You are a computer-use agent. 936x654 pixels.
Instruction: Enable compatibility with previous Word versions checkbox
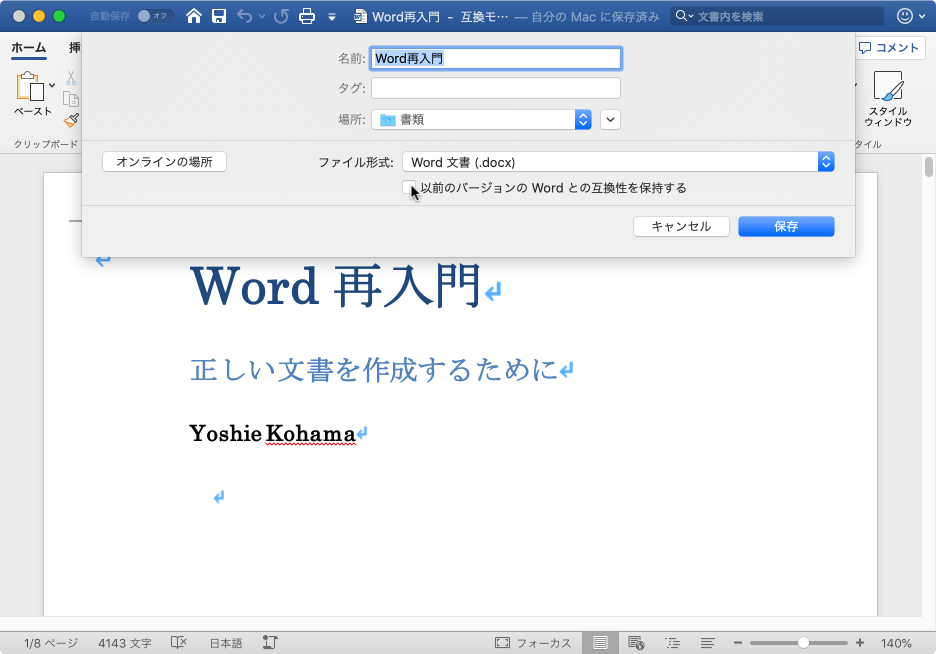click(409, 188)
